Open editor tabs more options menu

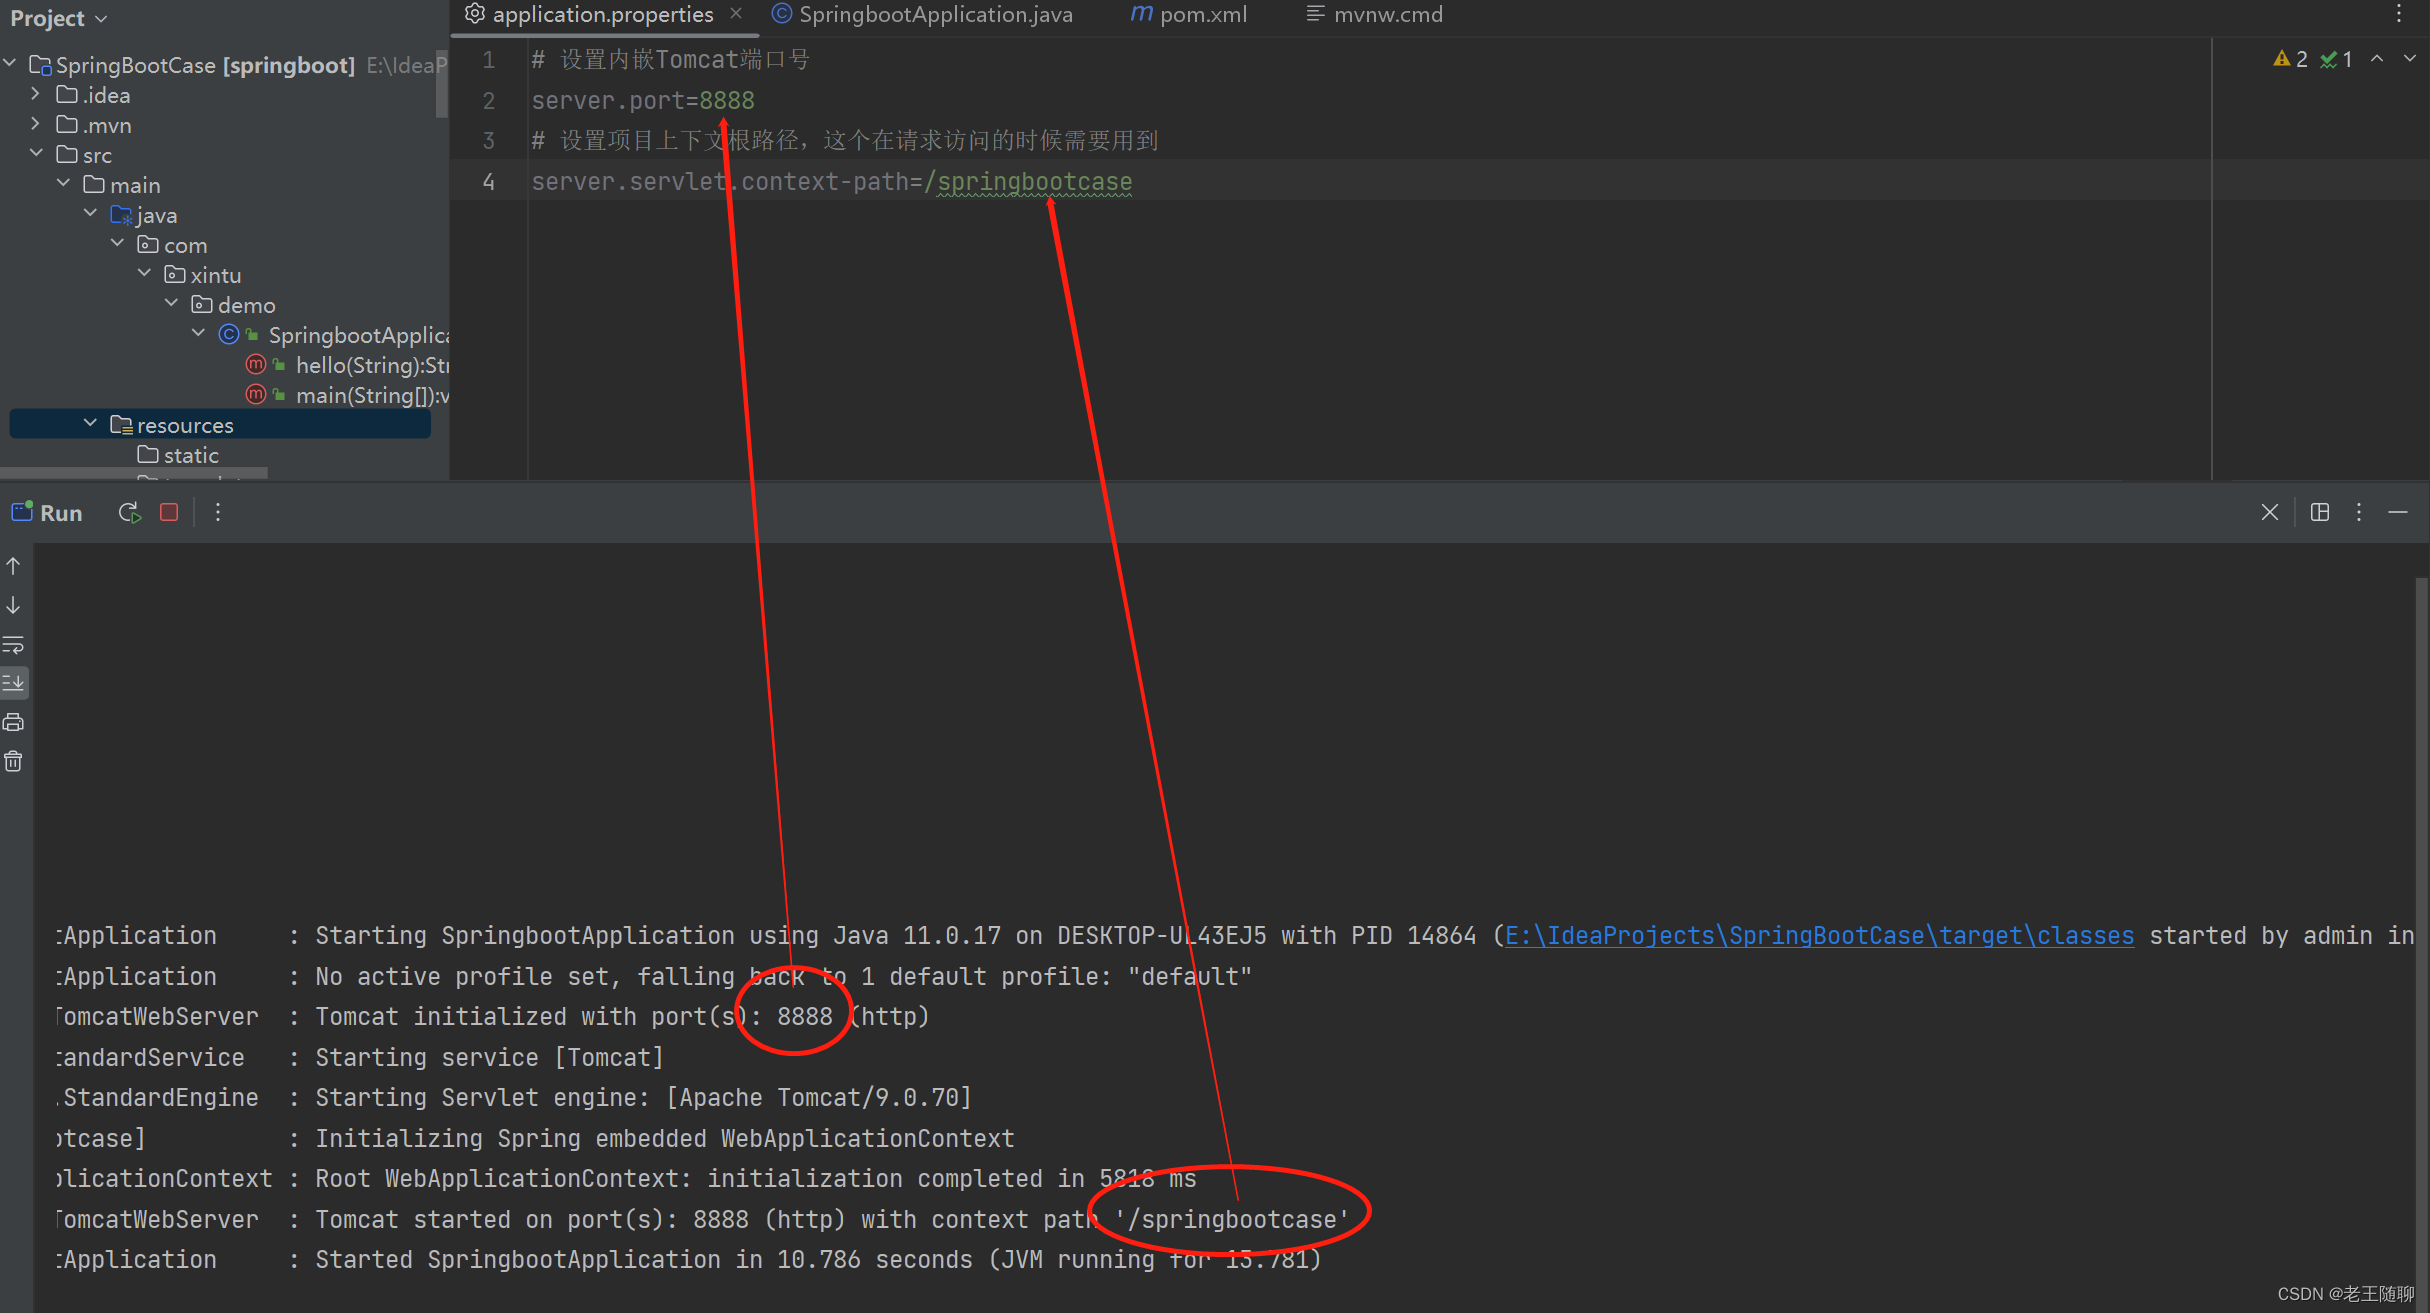tap(2399, 14)
